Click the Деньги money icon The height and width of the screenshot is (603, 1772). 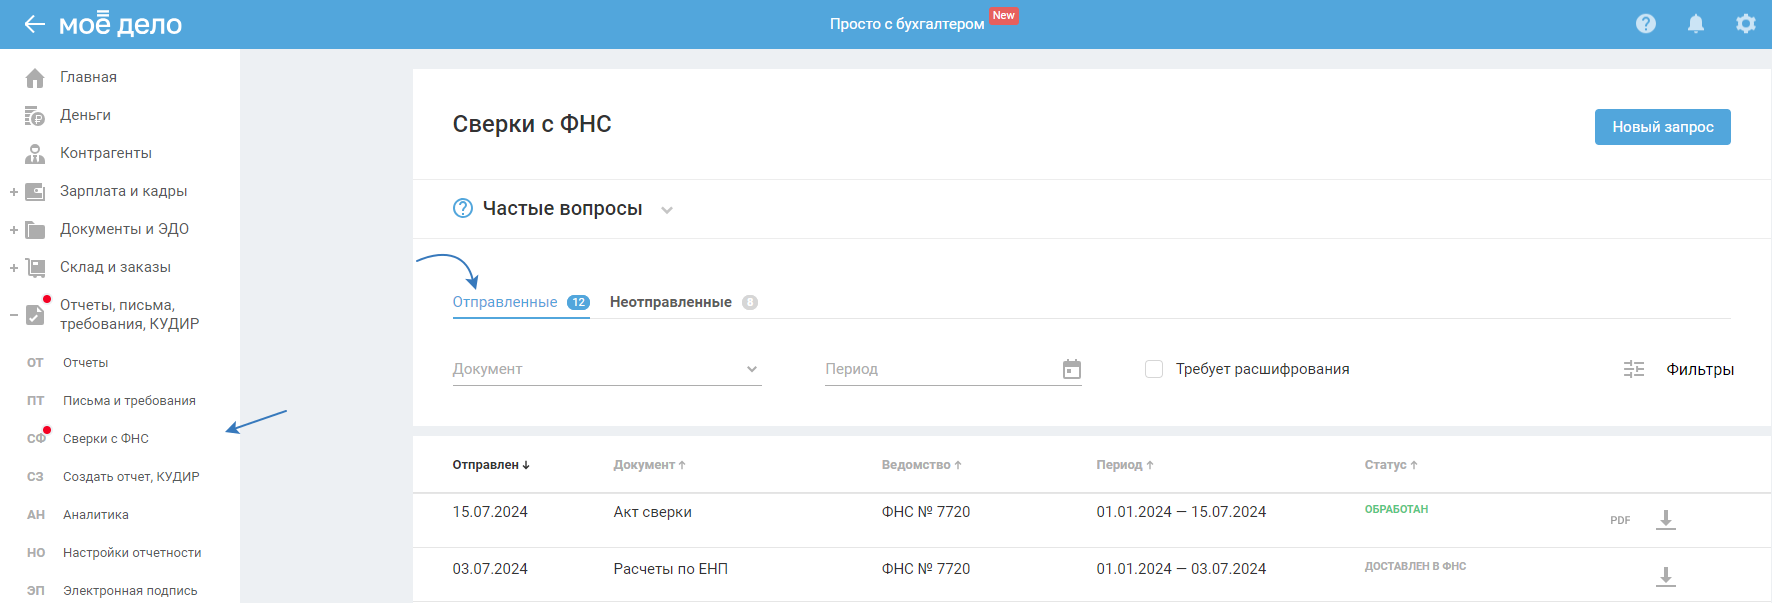point(35,116)
